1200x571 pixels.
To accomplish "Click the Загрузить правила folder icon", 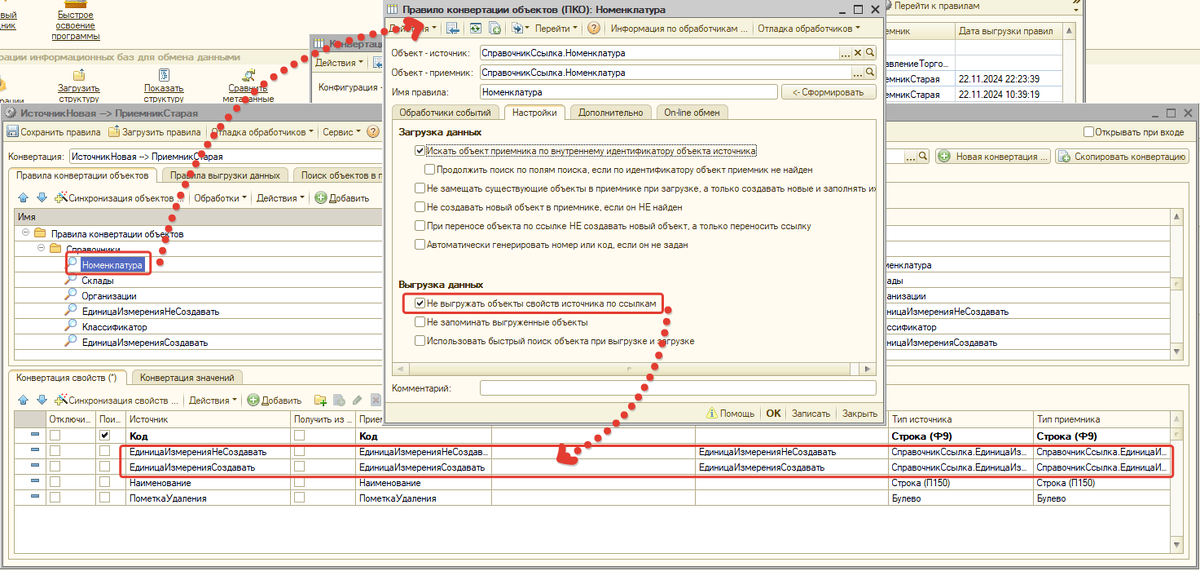I will coord(113,132).
